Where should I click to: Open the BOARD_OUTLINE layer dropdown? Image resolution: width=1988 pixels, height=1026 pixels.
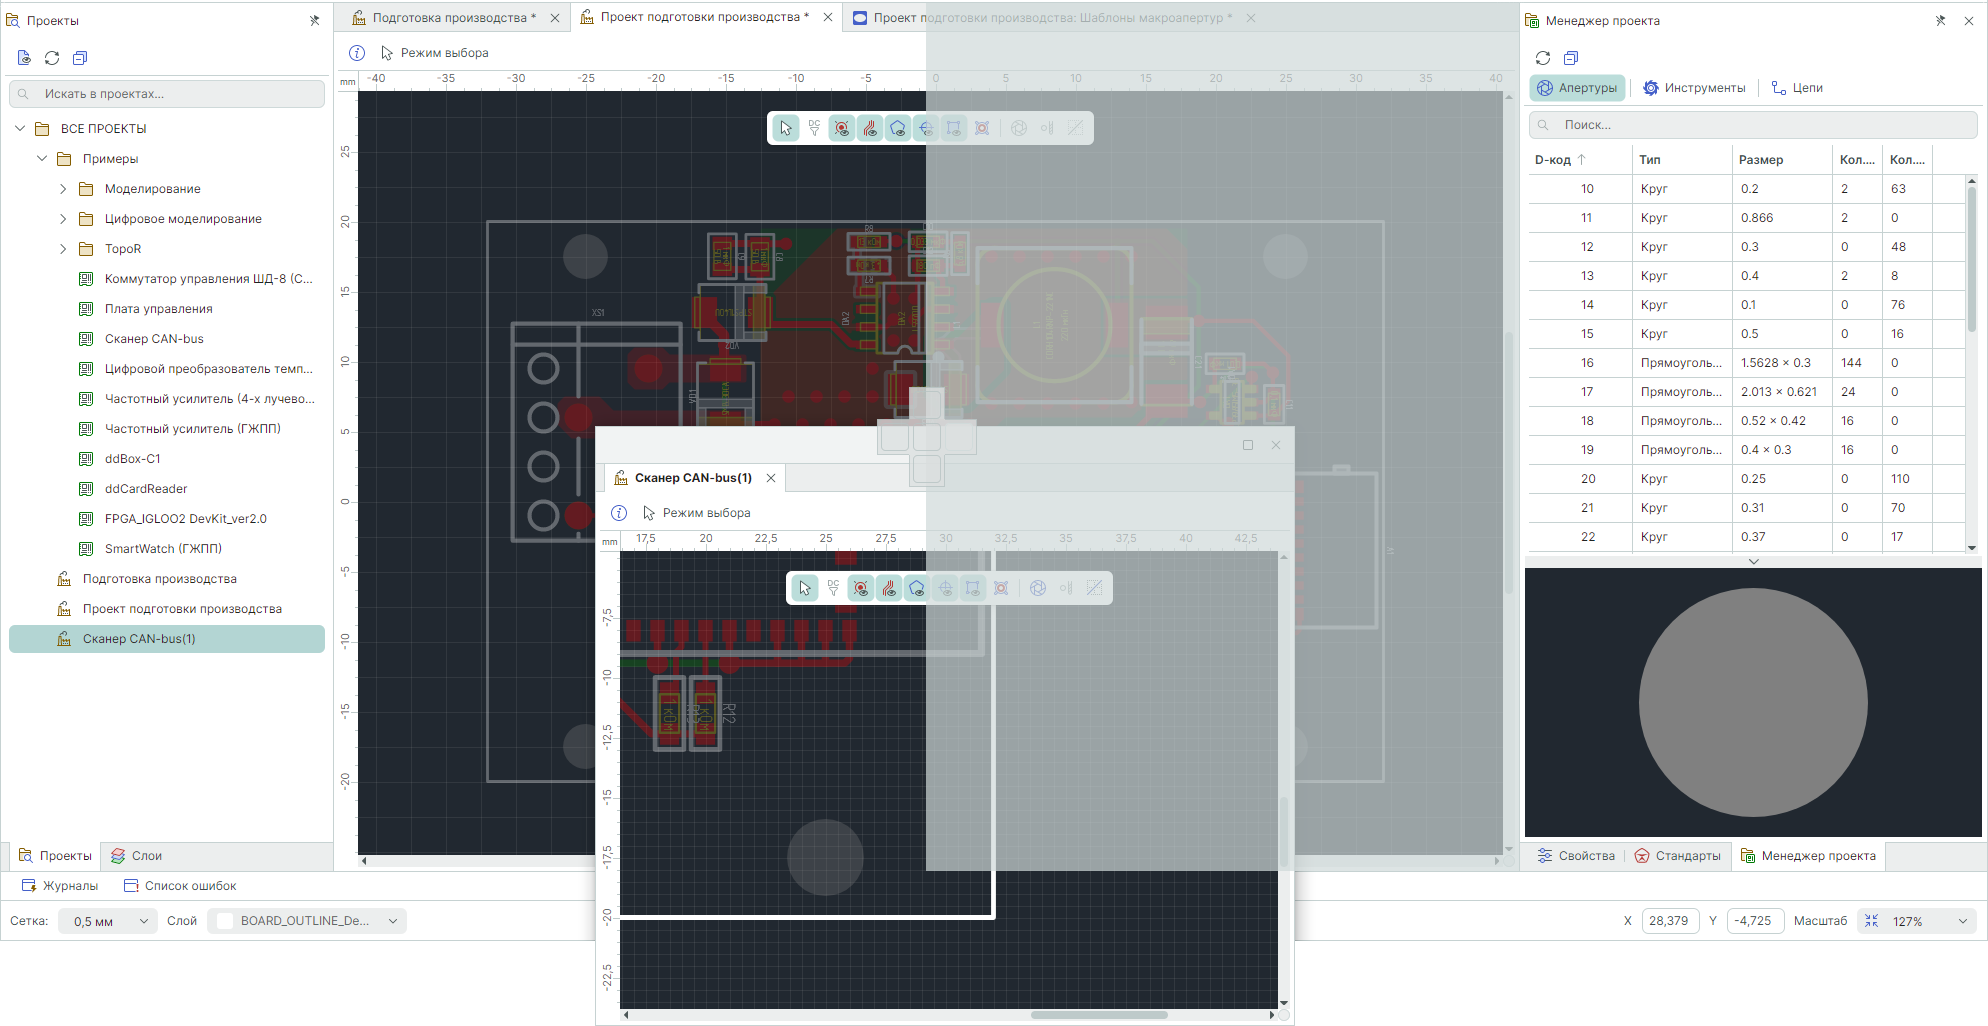tap(307, 921)
